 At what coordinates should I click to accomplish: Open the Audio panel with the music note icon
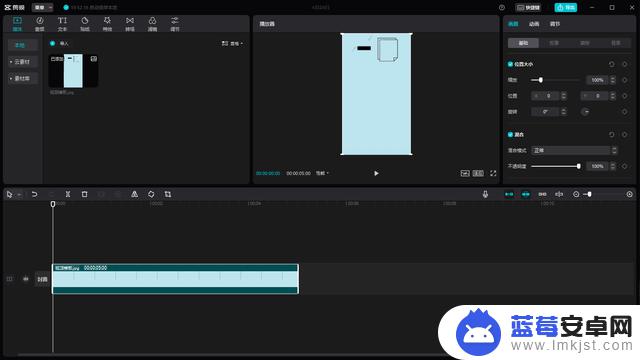[x=40, y=24]
